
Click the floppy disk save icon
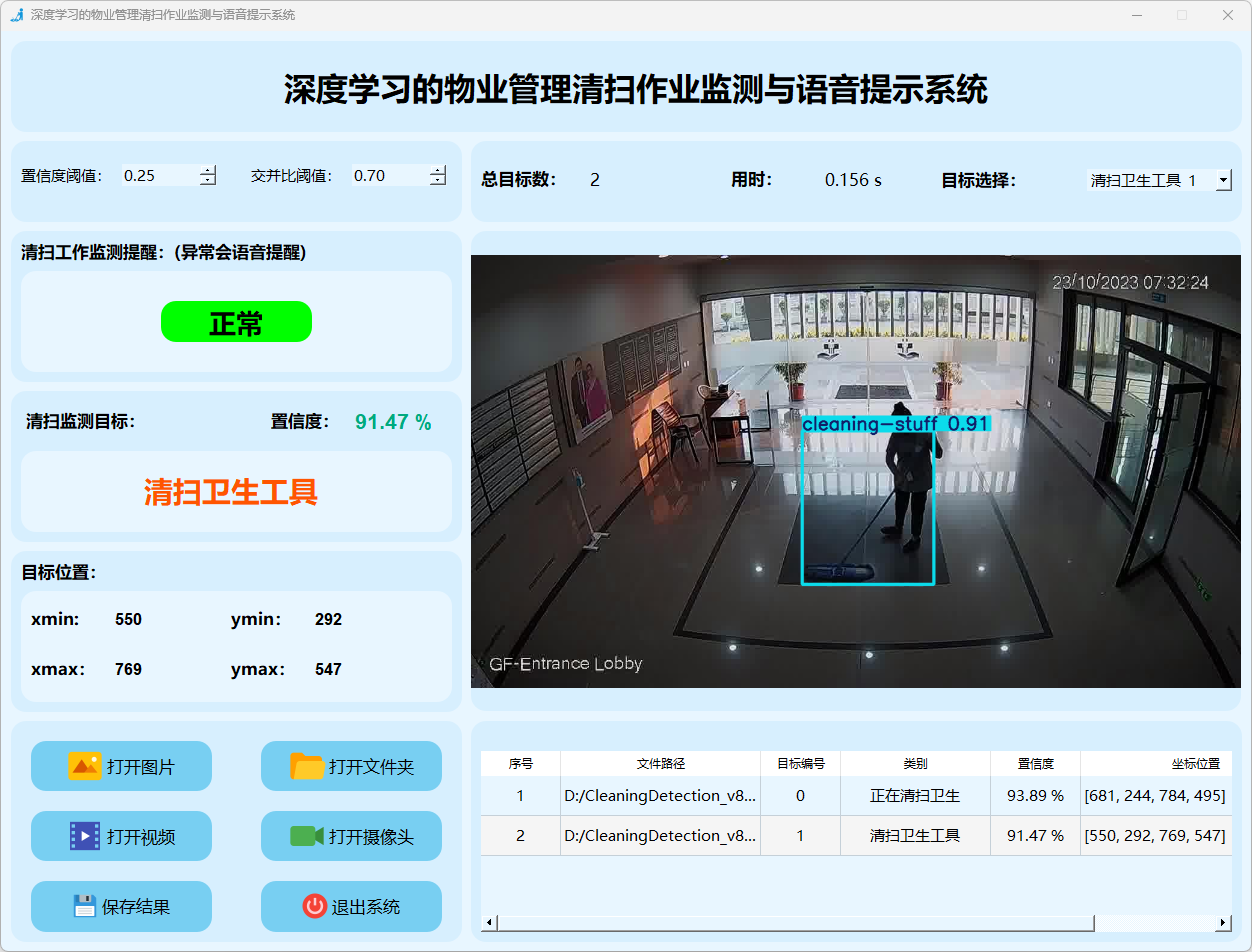85,906
